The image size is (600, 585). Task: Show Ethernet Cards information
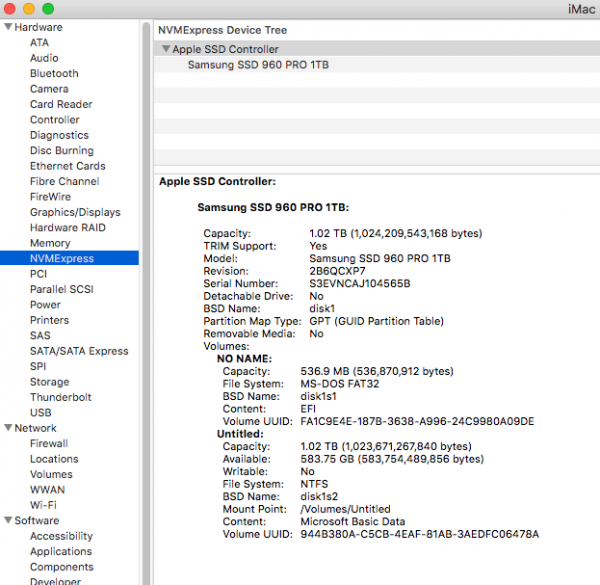(68, 166)
